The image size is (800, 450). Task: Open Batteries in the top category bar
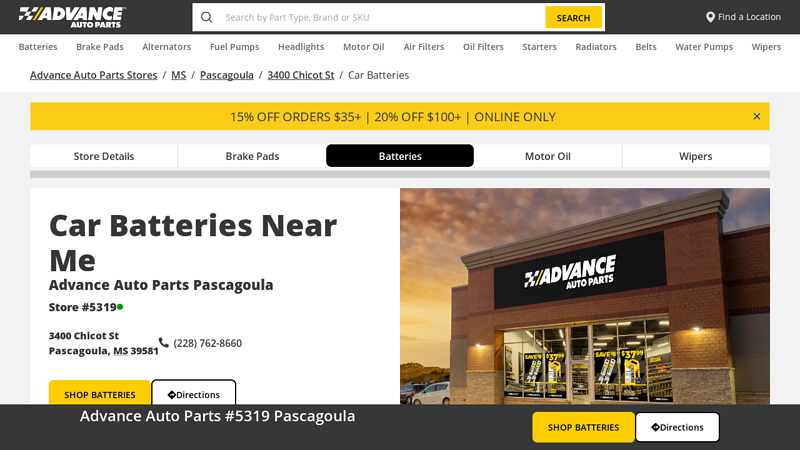pyautogui.click(x=38, y=46)
